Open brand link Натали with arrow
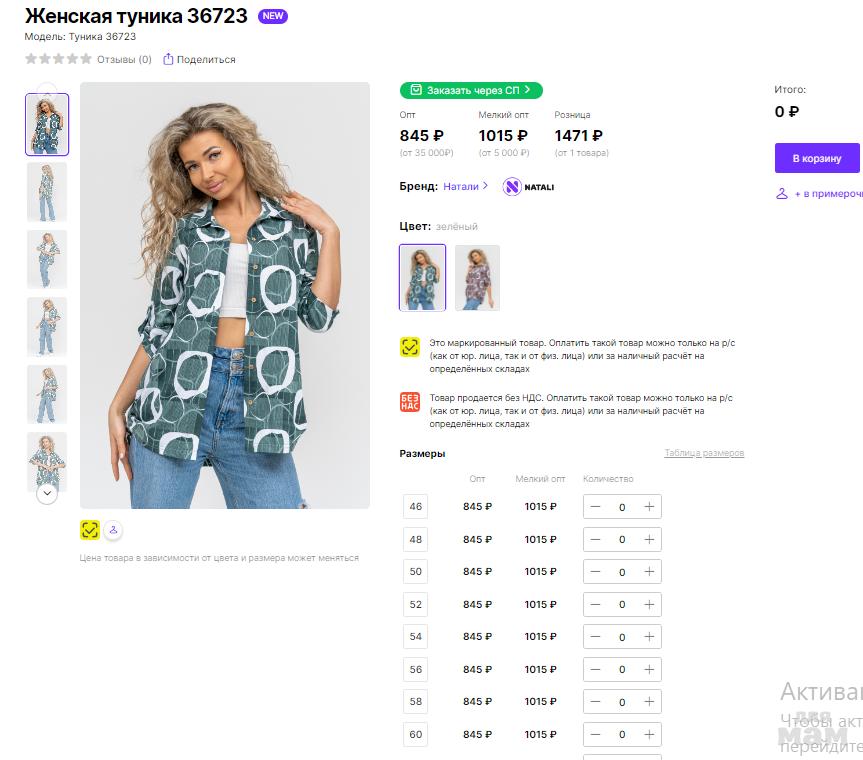This screenshot has width=863, height=760. tap(466, 186)
